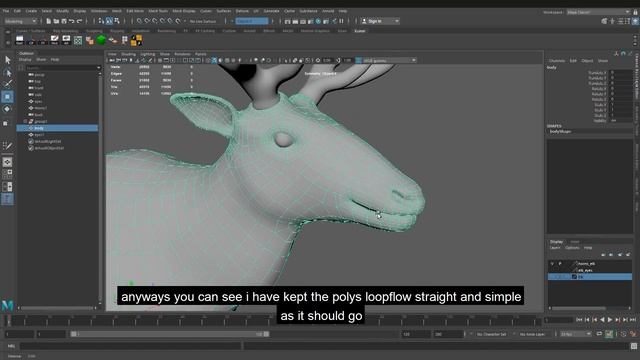Open the viewport Shading menu
640x360 pixels.
(x=128, y=54)
